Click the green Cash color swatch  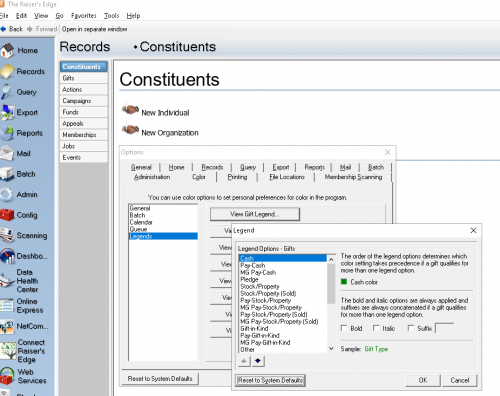(x=344, y=282)
